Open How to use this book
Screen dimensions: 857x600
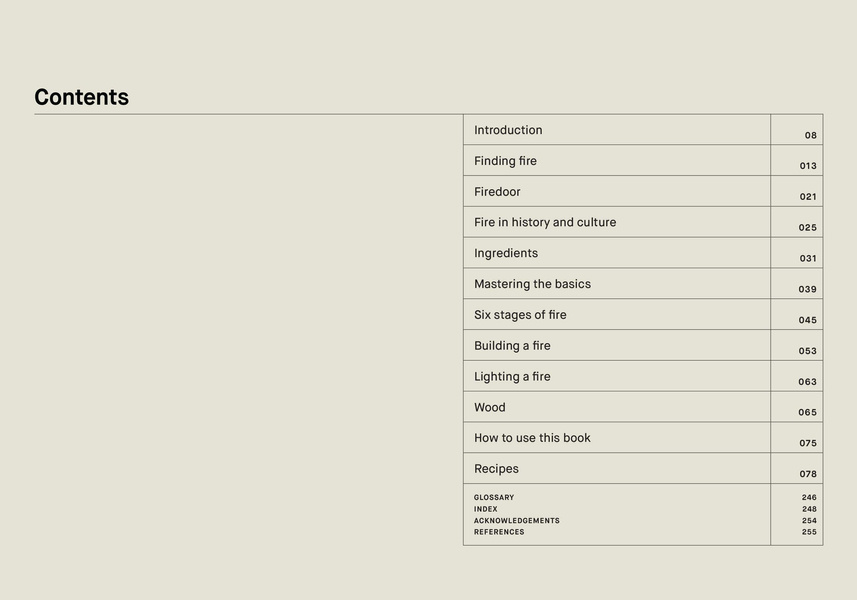(532, 438)
